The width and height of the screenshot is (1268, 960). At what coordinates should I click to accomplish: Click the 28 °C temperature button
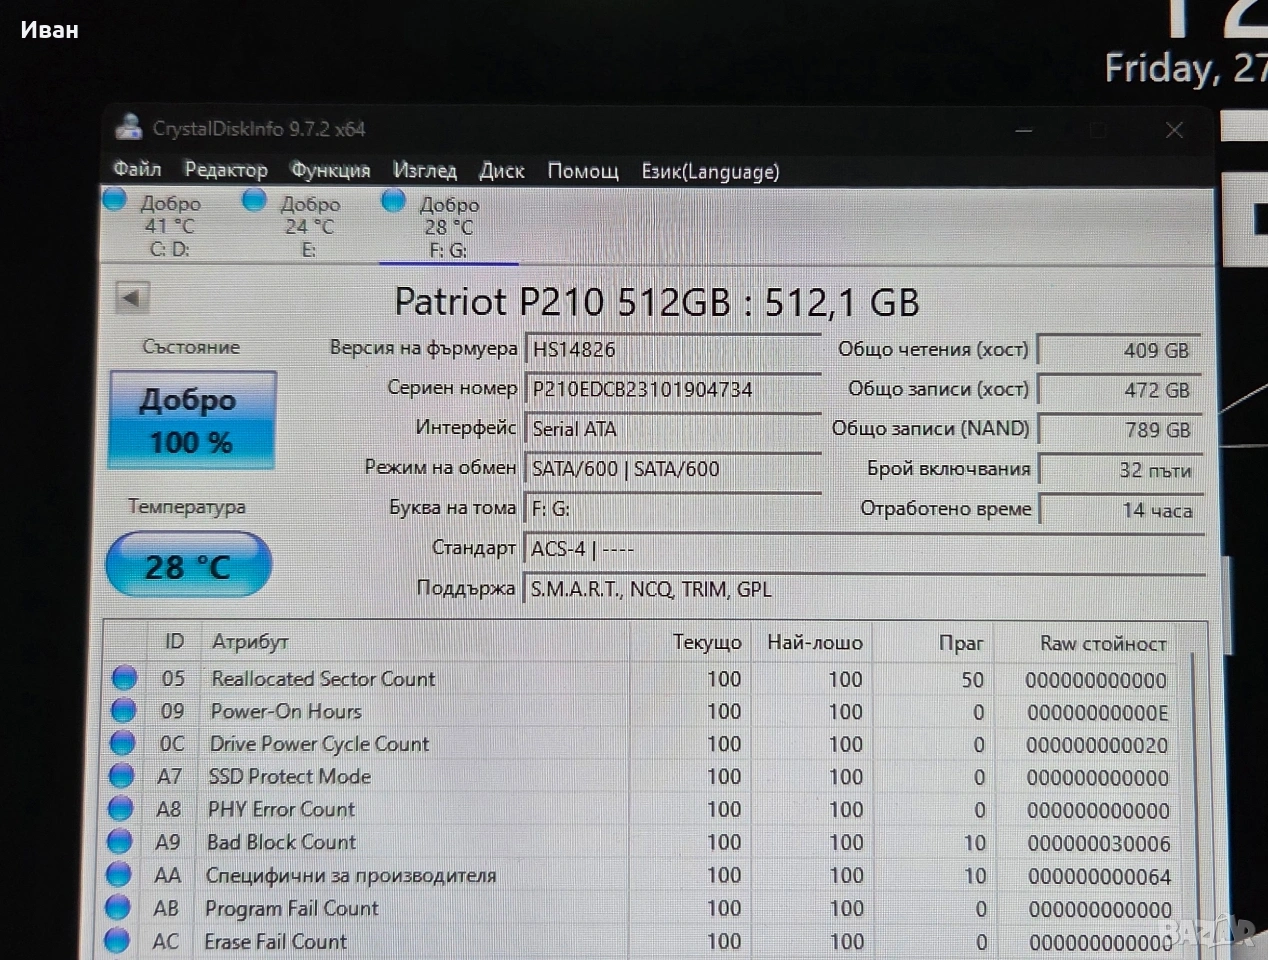tap(188, 566)
